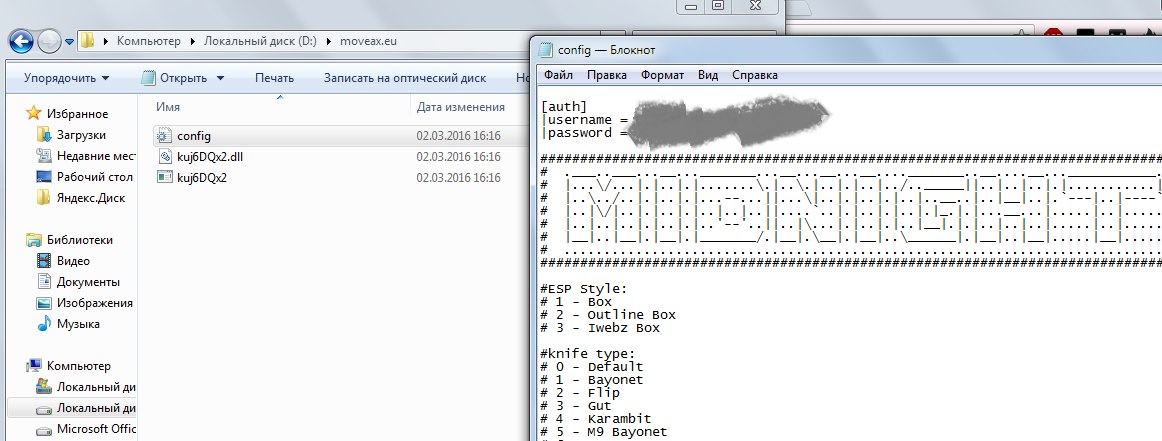
Task: Open the recent locations dropdown arrow
Action: [x=70, y=42]
